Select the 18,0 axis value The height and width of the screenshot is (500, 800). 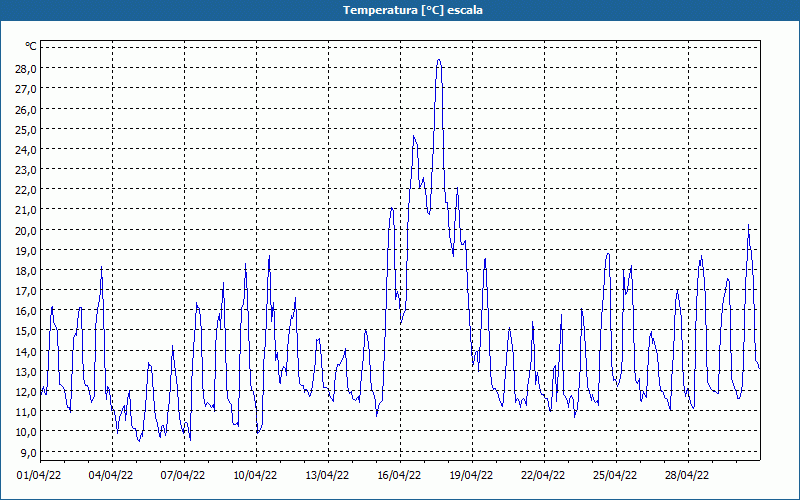(x=26, y=270)
